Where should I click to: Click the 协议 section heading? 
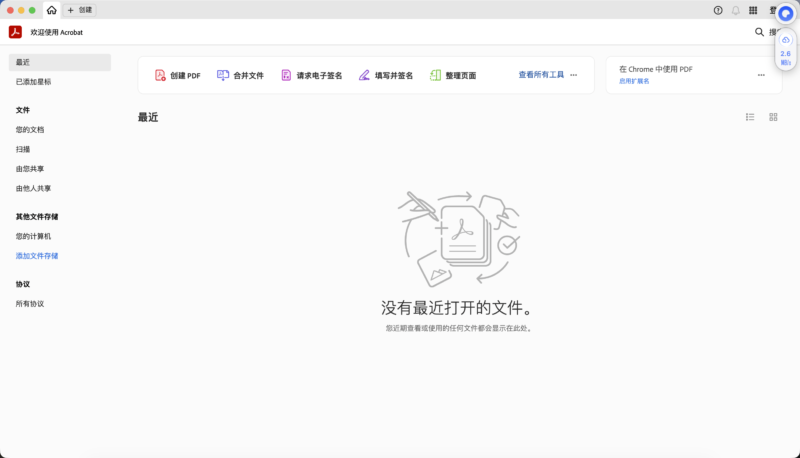click(x=22, y=284)
